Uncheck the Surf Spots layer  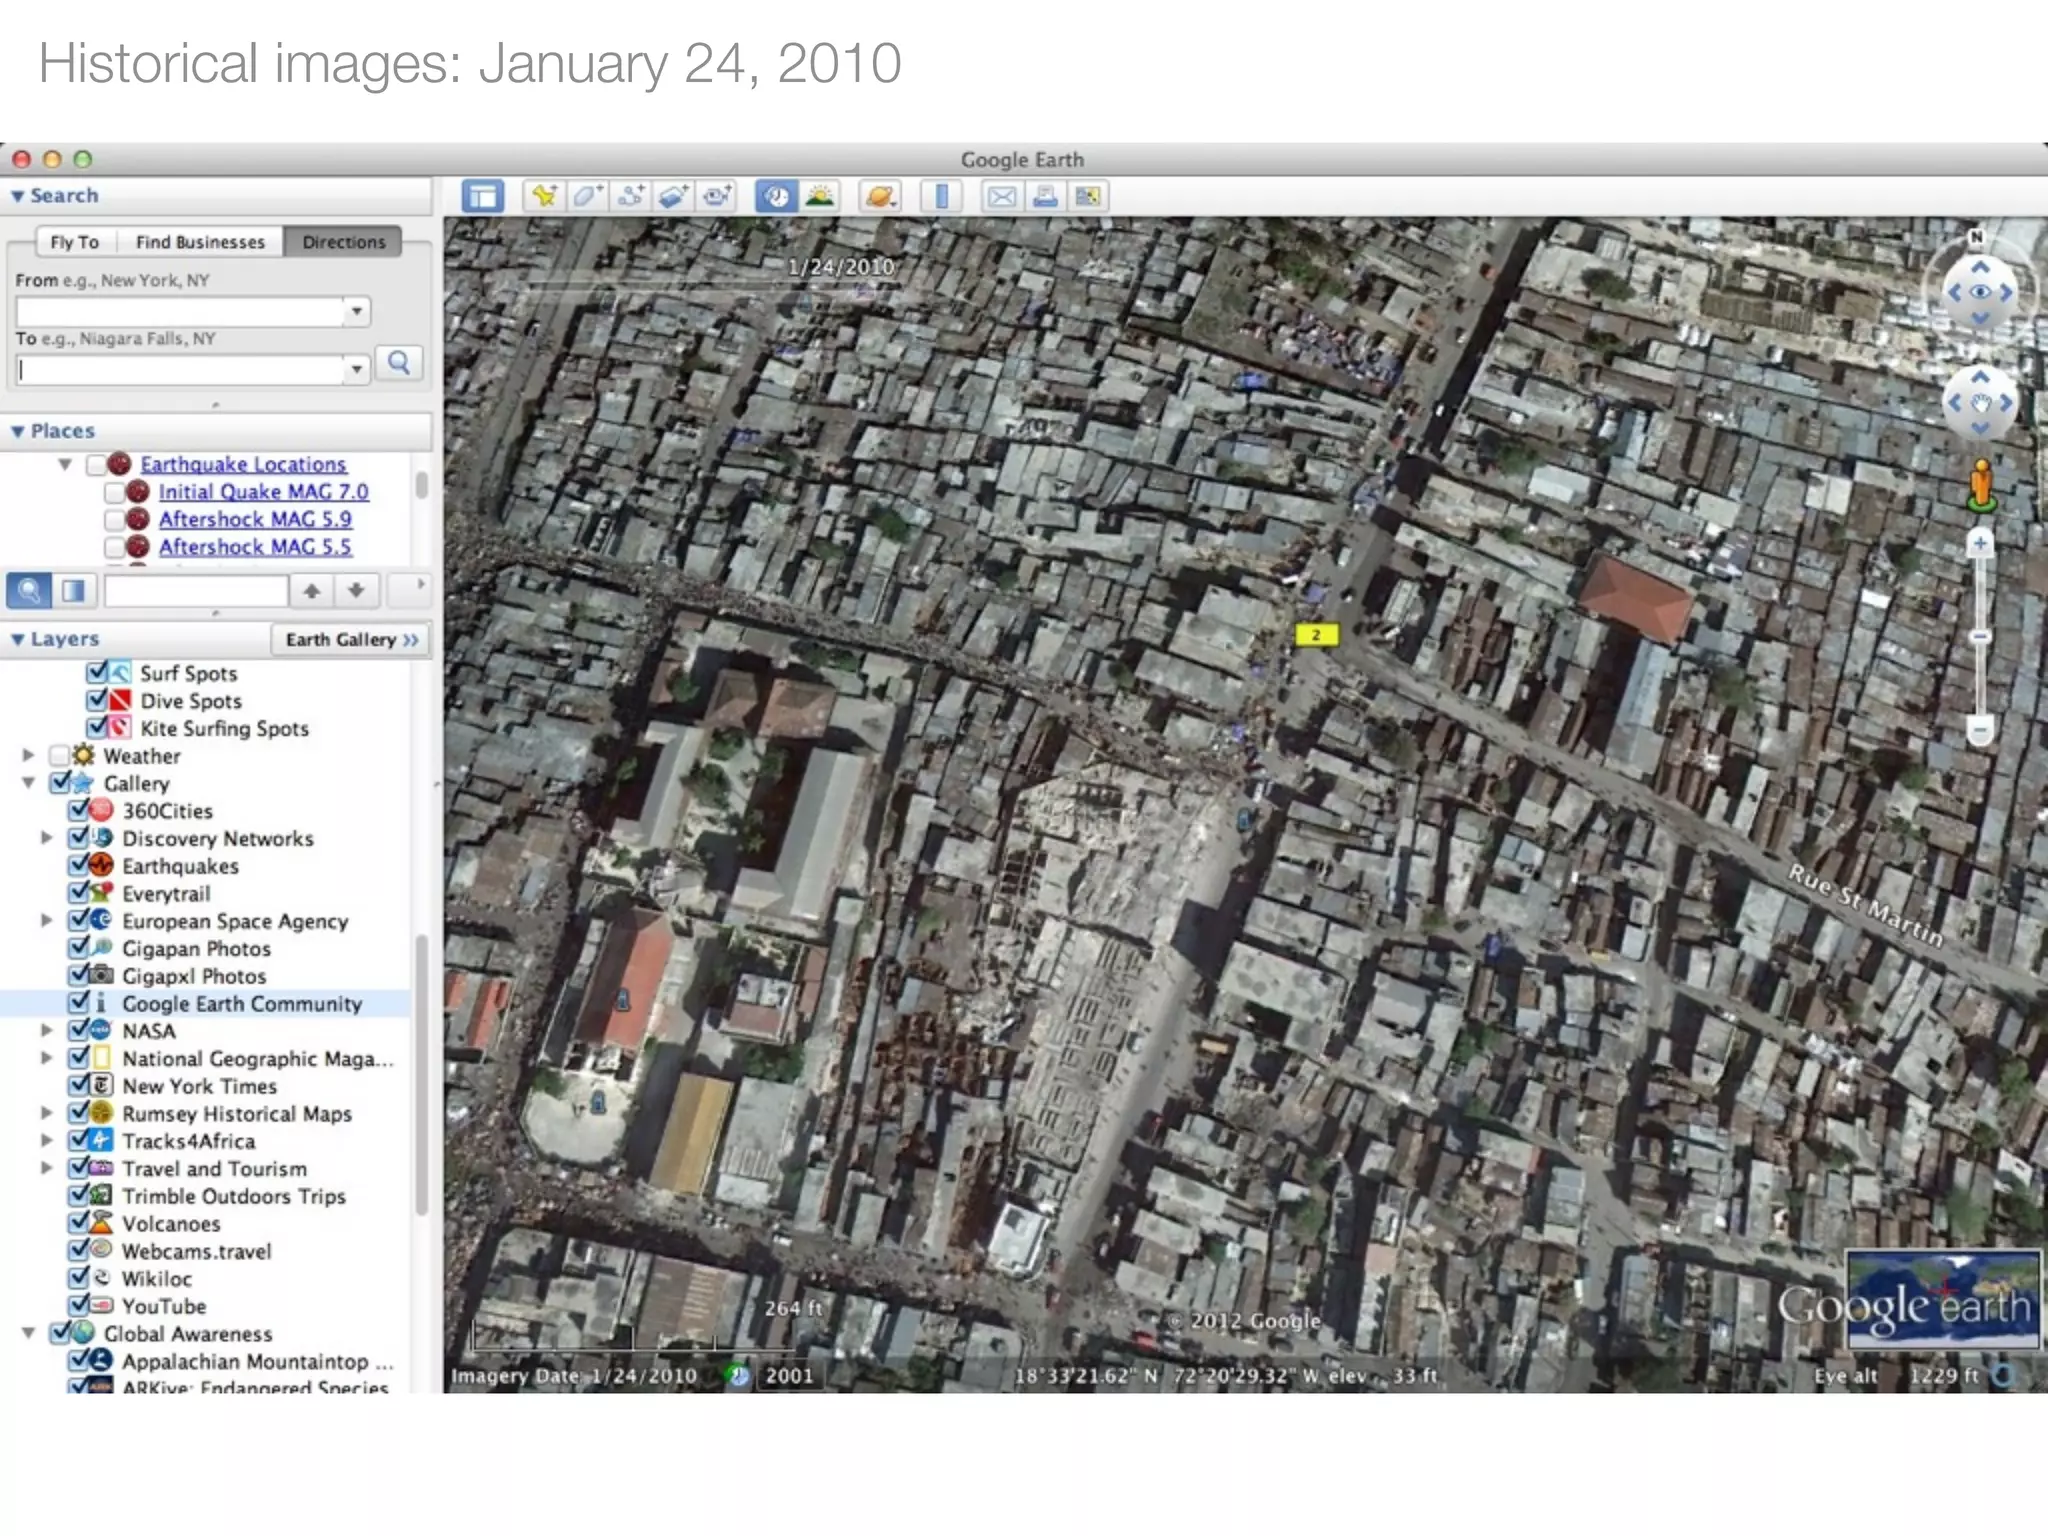(97, 672)
